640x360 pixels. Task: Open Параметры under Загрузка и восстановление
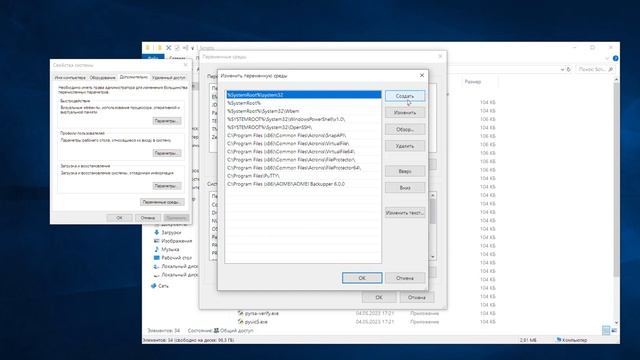pyautogui.click(x=167, y=186)
